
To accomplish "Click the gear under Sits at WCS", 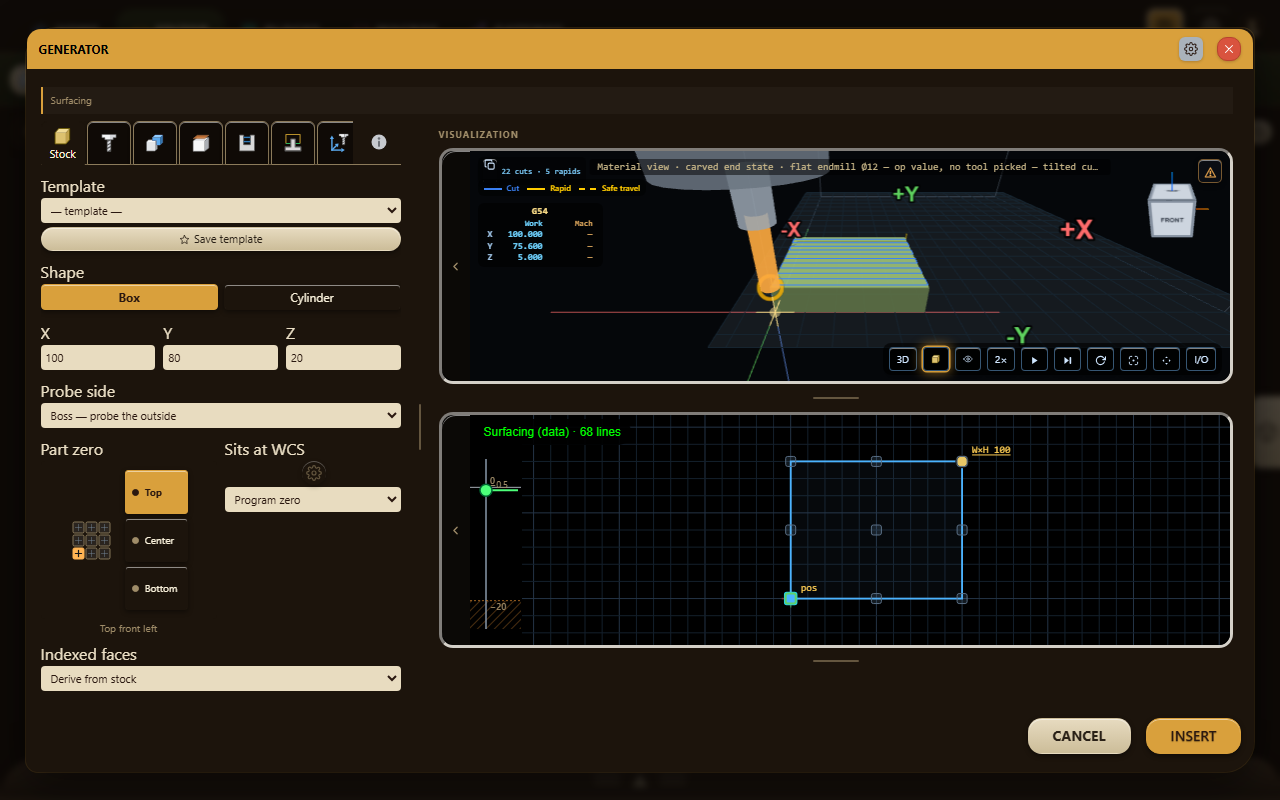I will (x=314, y=472).
